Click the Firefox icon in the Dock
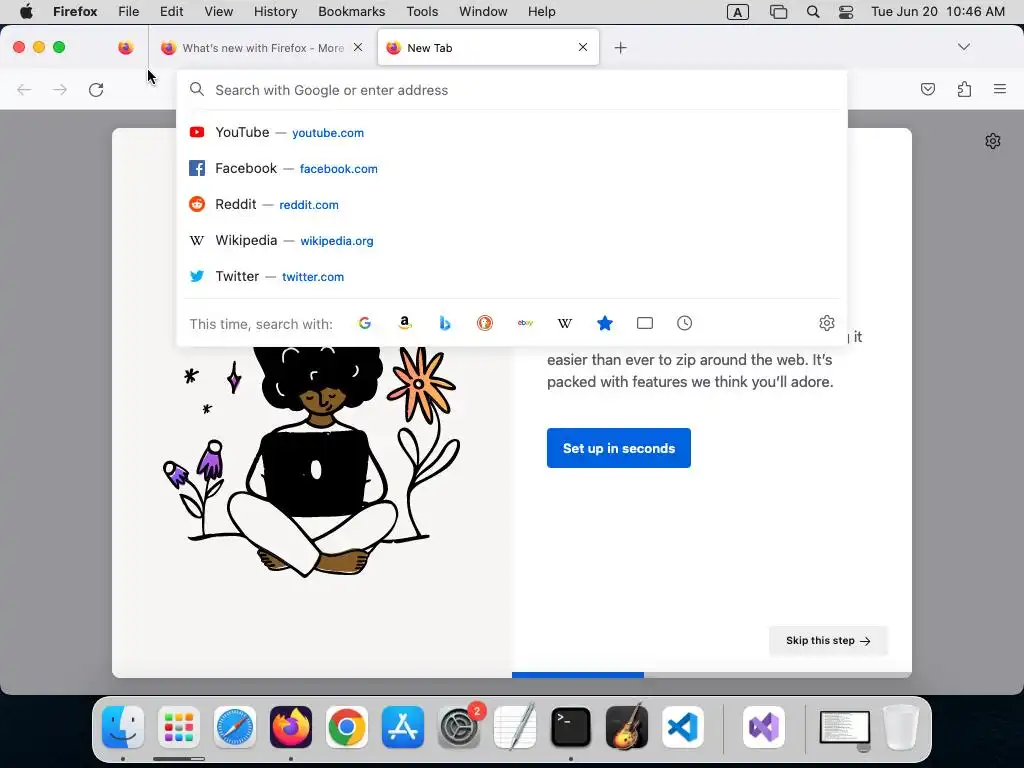 pos(291,727)
